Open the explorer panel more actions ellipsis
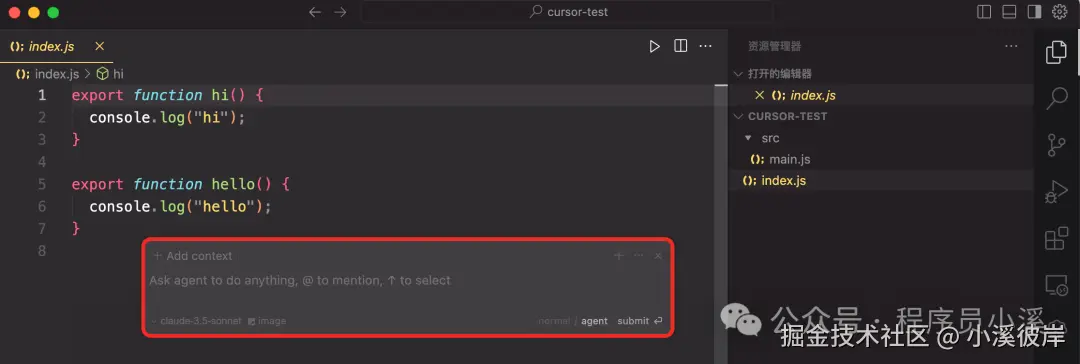This screenshot has width=1080, height=364. 1011,46
